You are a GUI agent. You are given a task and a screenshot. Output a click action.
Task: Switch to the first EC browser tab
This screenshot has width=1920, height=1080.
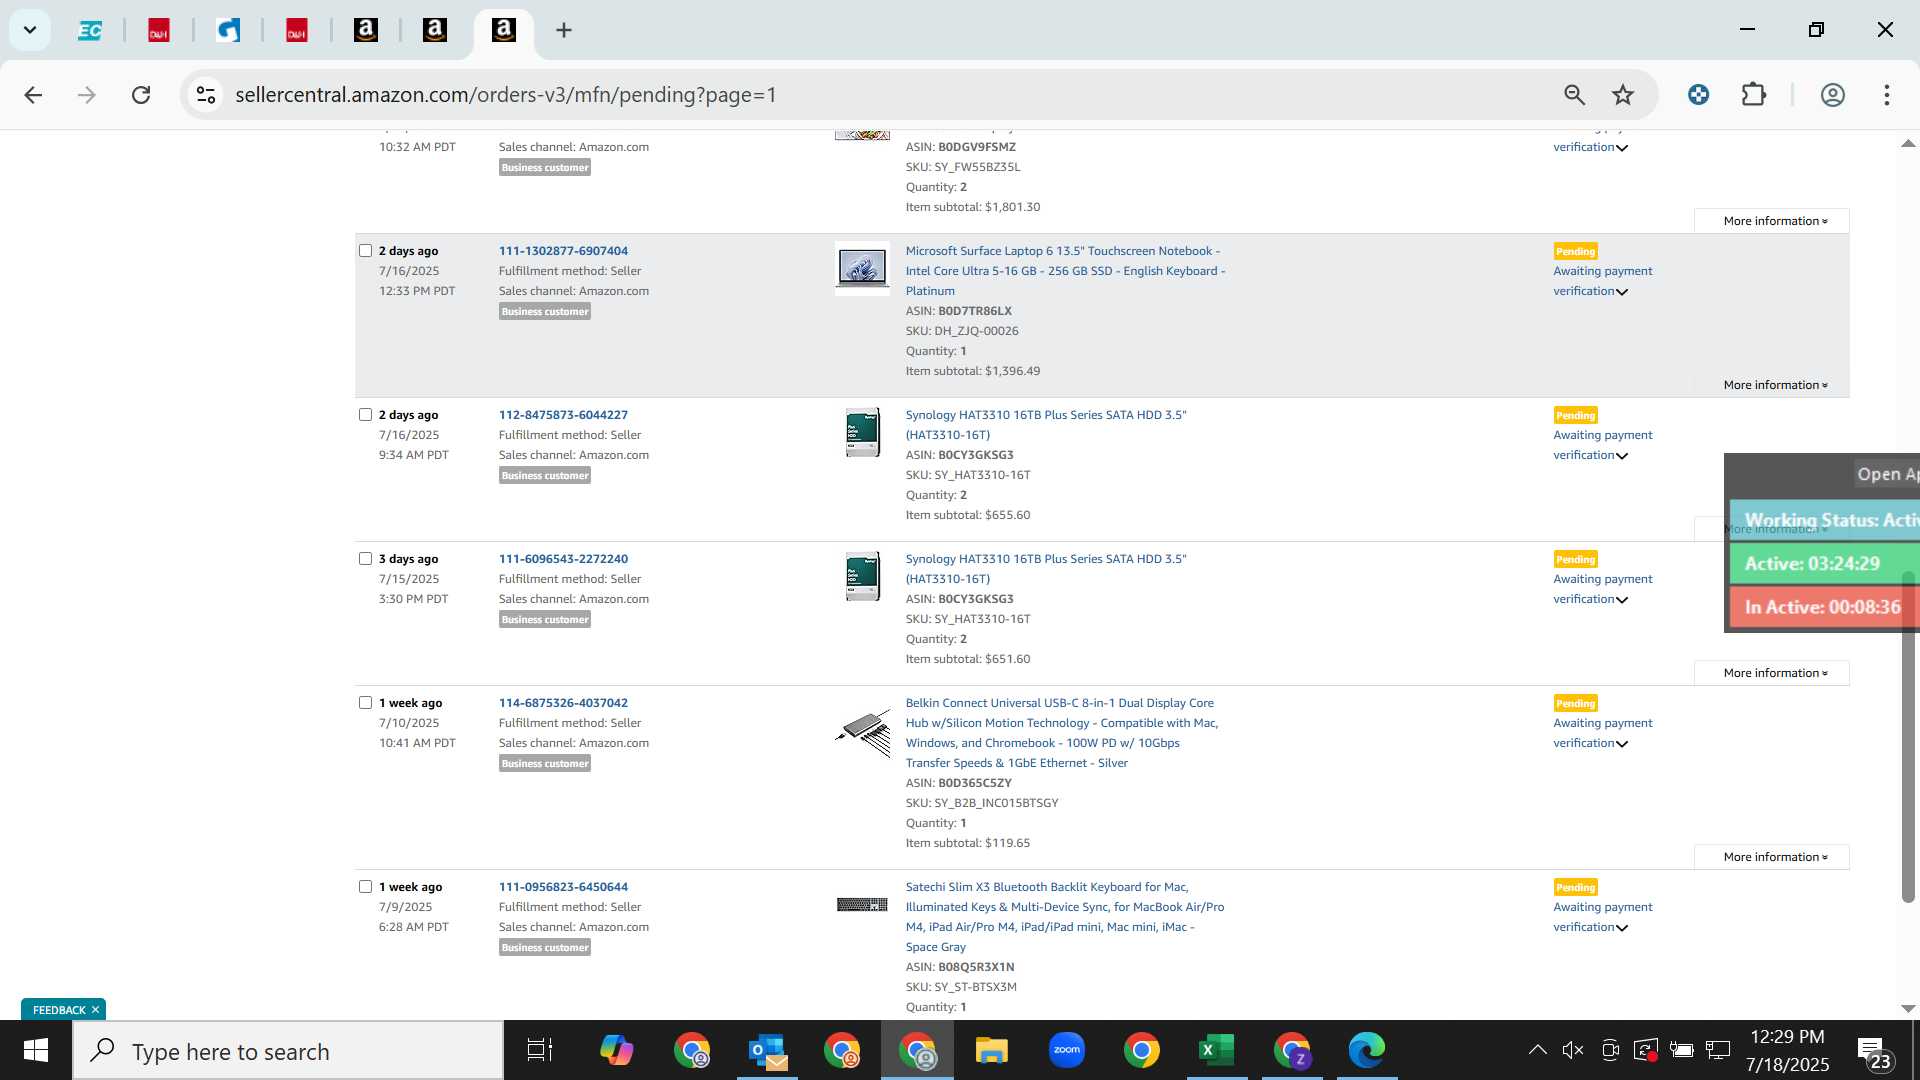point(90,31)
